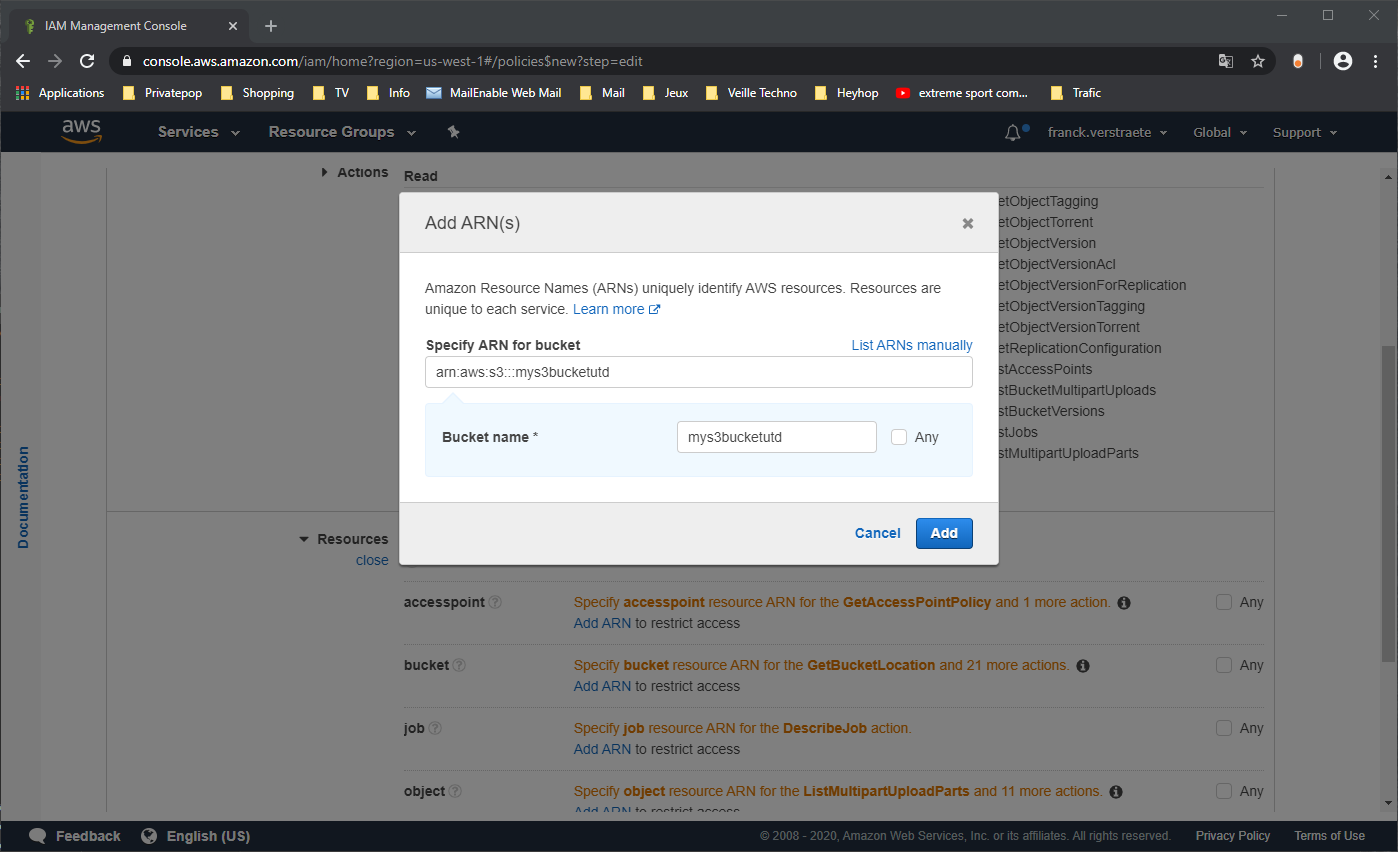Open the notifications bell icon
Screen dimensions: 1398x852
point(1013,132)
